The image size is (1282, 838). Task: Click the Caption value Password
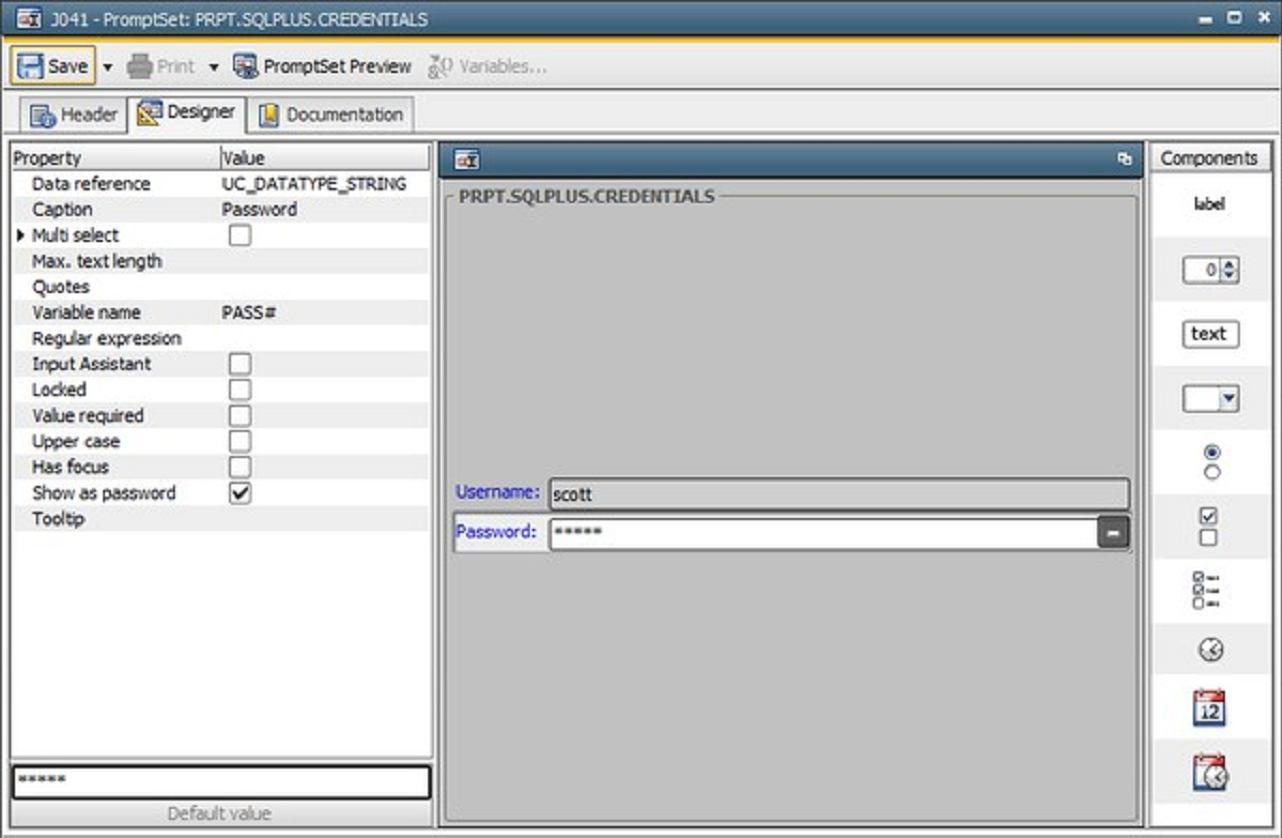tap(259, 210)
